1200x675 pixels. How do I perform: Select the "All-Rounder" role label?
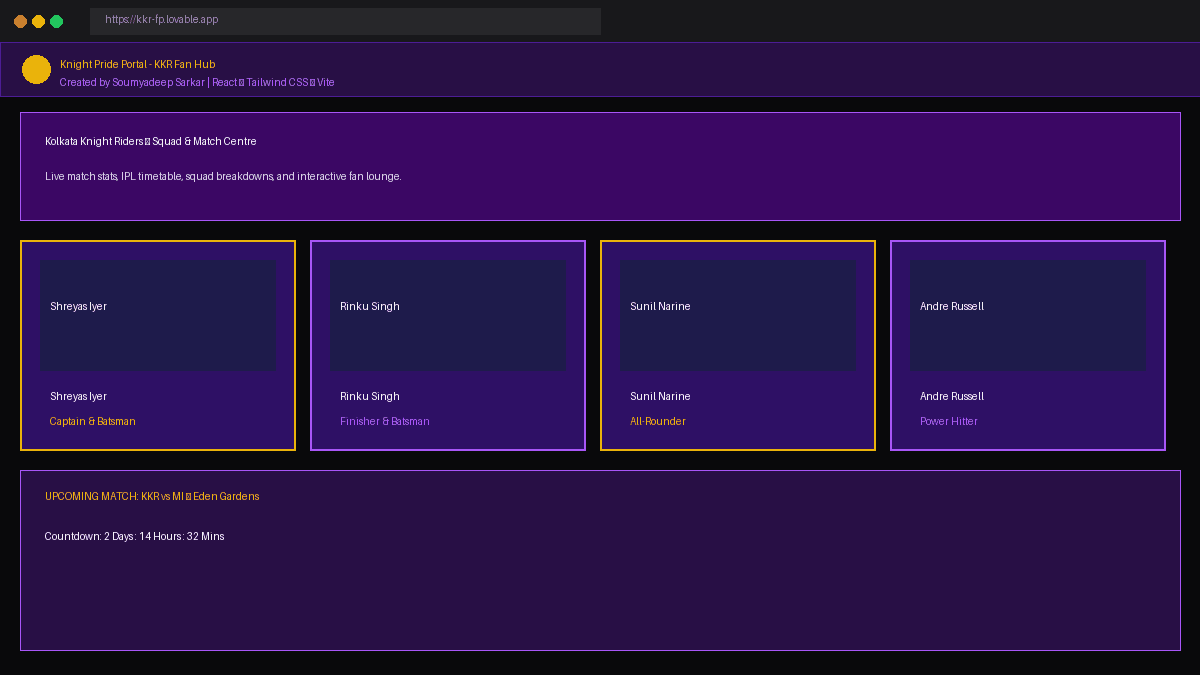pyautogui.click(x=658, y=421)
